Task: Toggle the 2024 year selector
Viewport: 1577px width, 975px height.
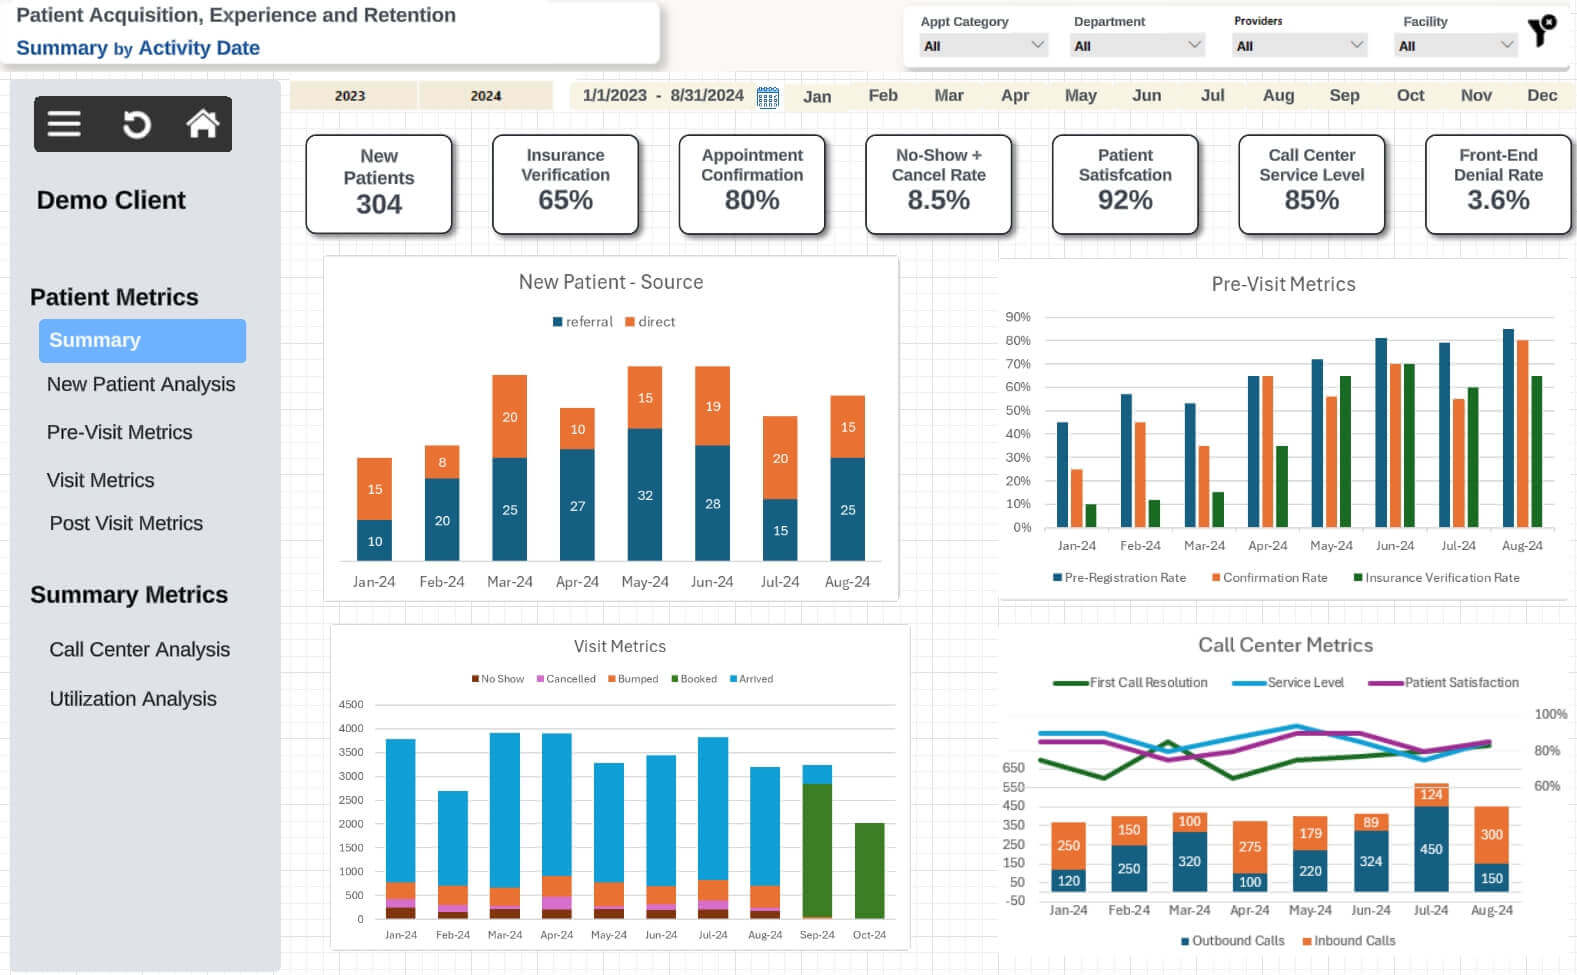Action: (486, 96)
